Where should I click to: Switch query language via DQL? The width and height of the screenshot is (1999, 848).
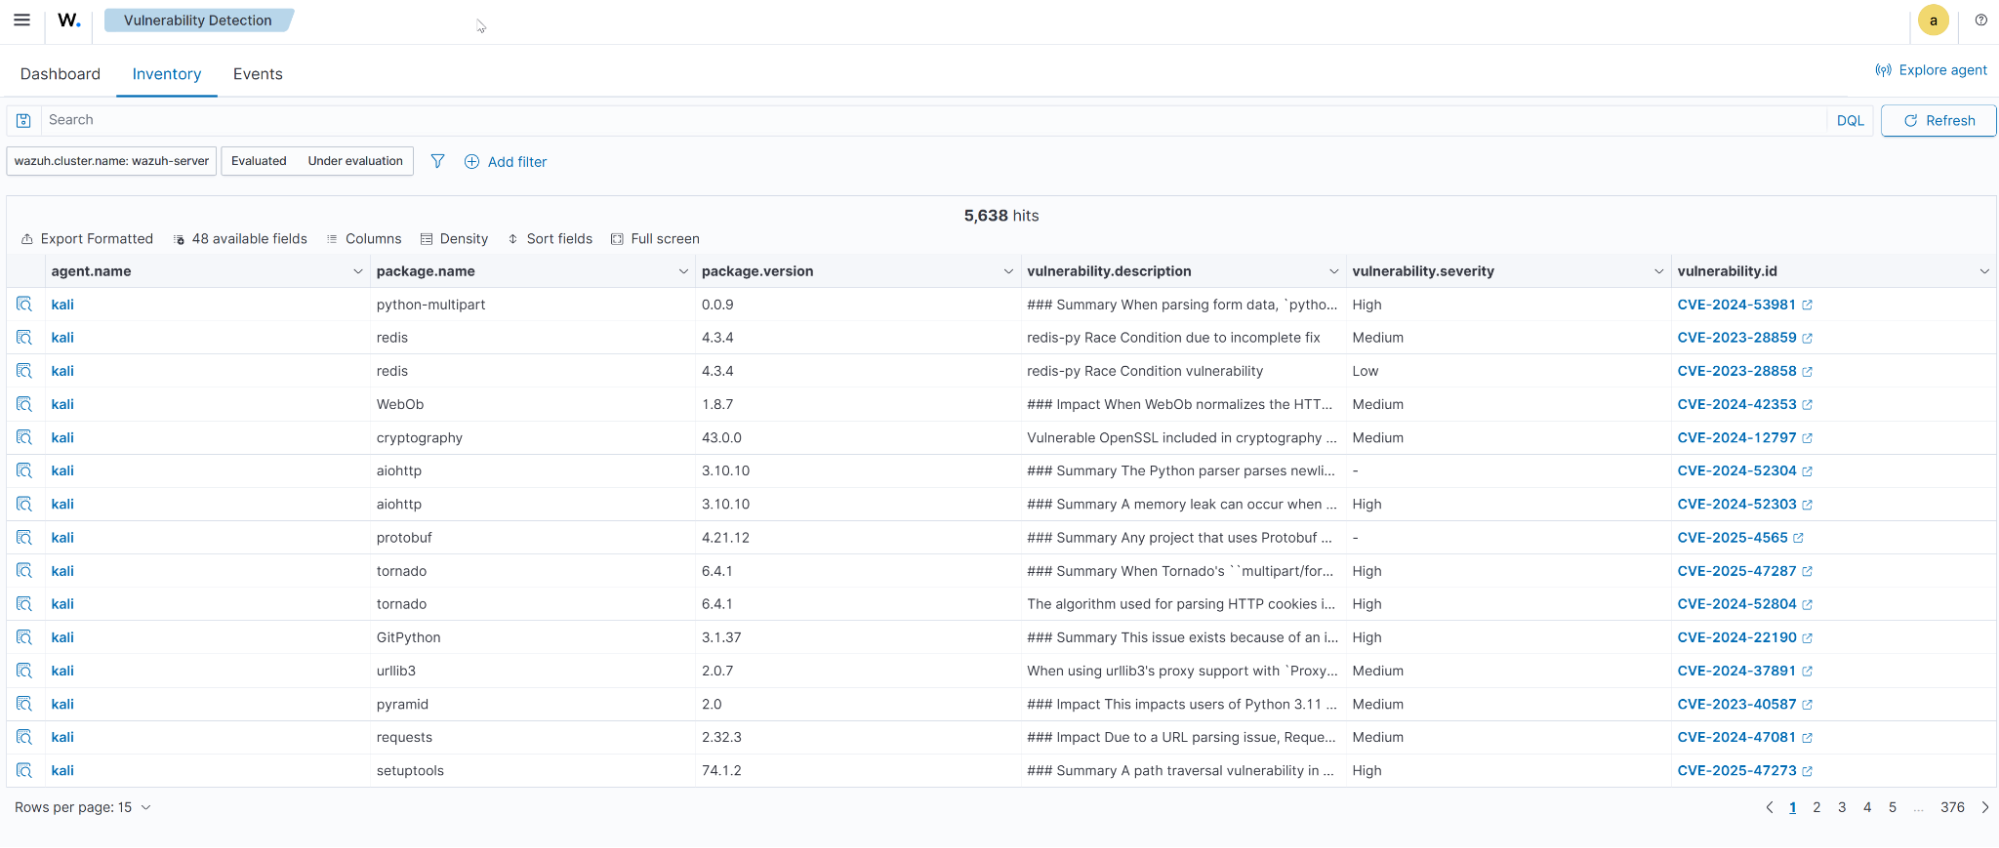pos(1850,120)
